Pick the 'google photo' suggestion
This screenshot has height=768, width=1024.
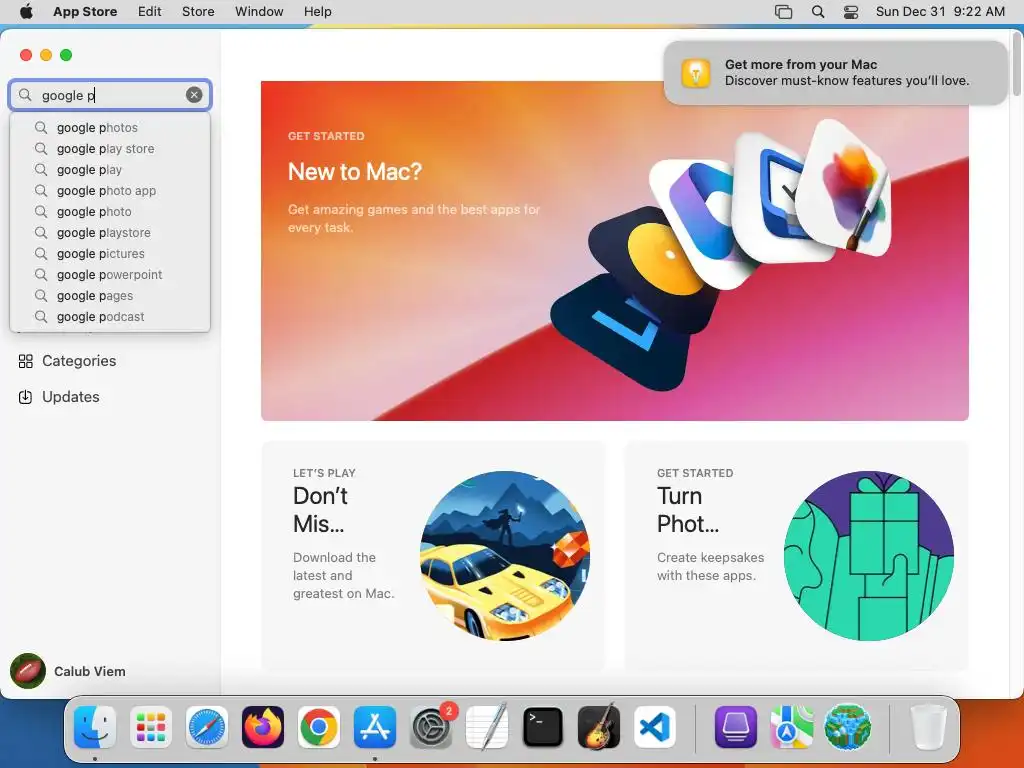point(110,211)
